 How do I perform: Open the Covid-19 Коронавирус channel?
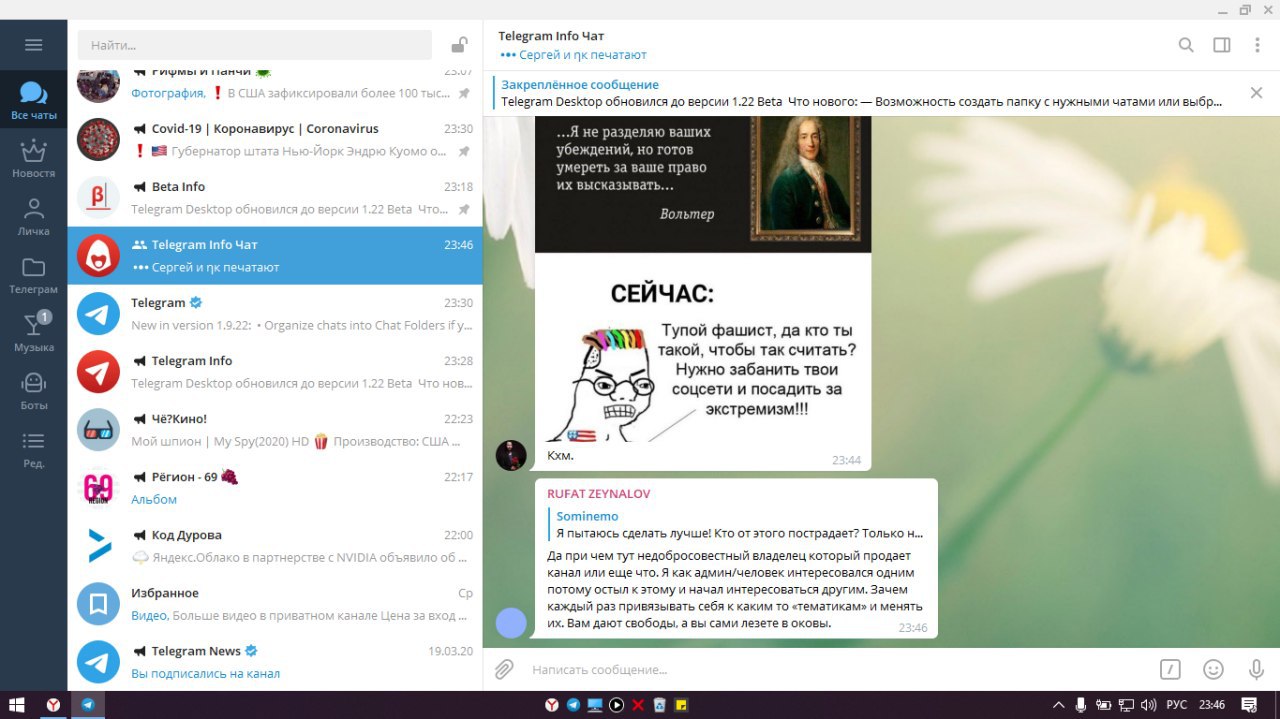275,140
